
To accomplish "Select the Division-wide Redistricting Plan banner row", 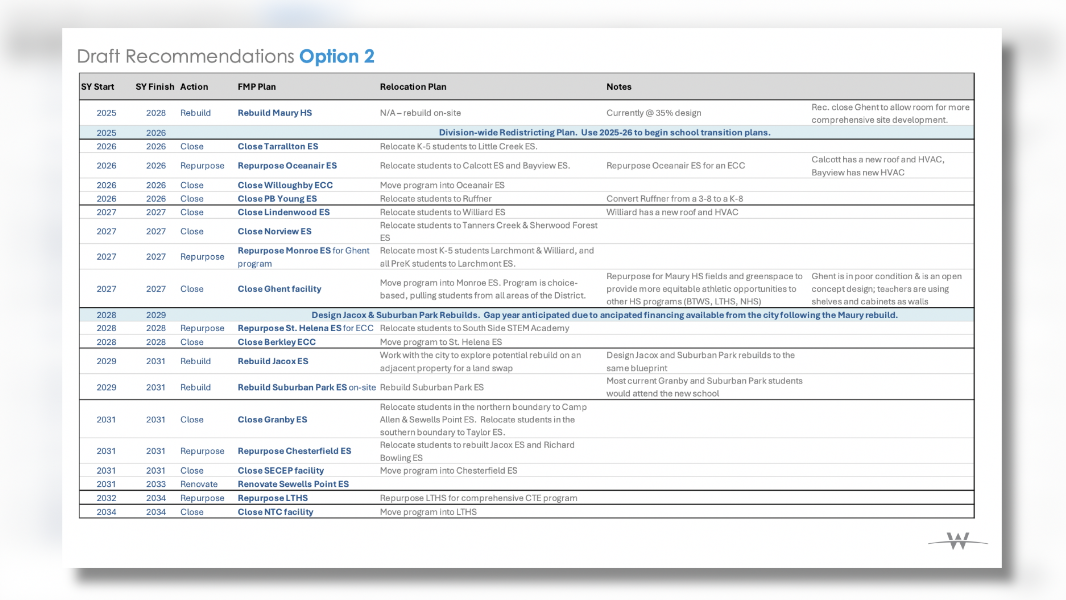I will tap(604, 132).
